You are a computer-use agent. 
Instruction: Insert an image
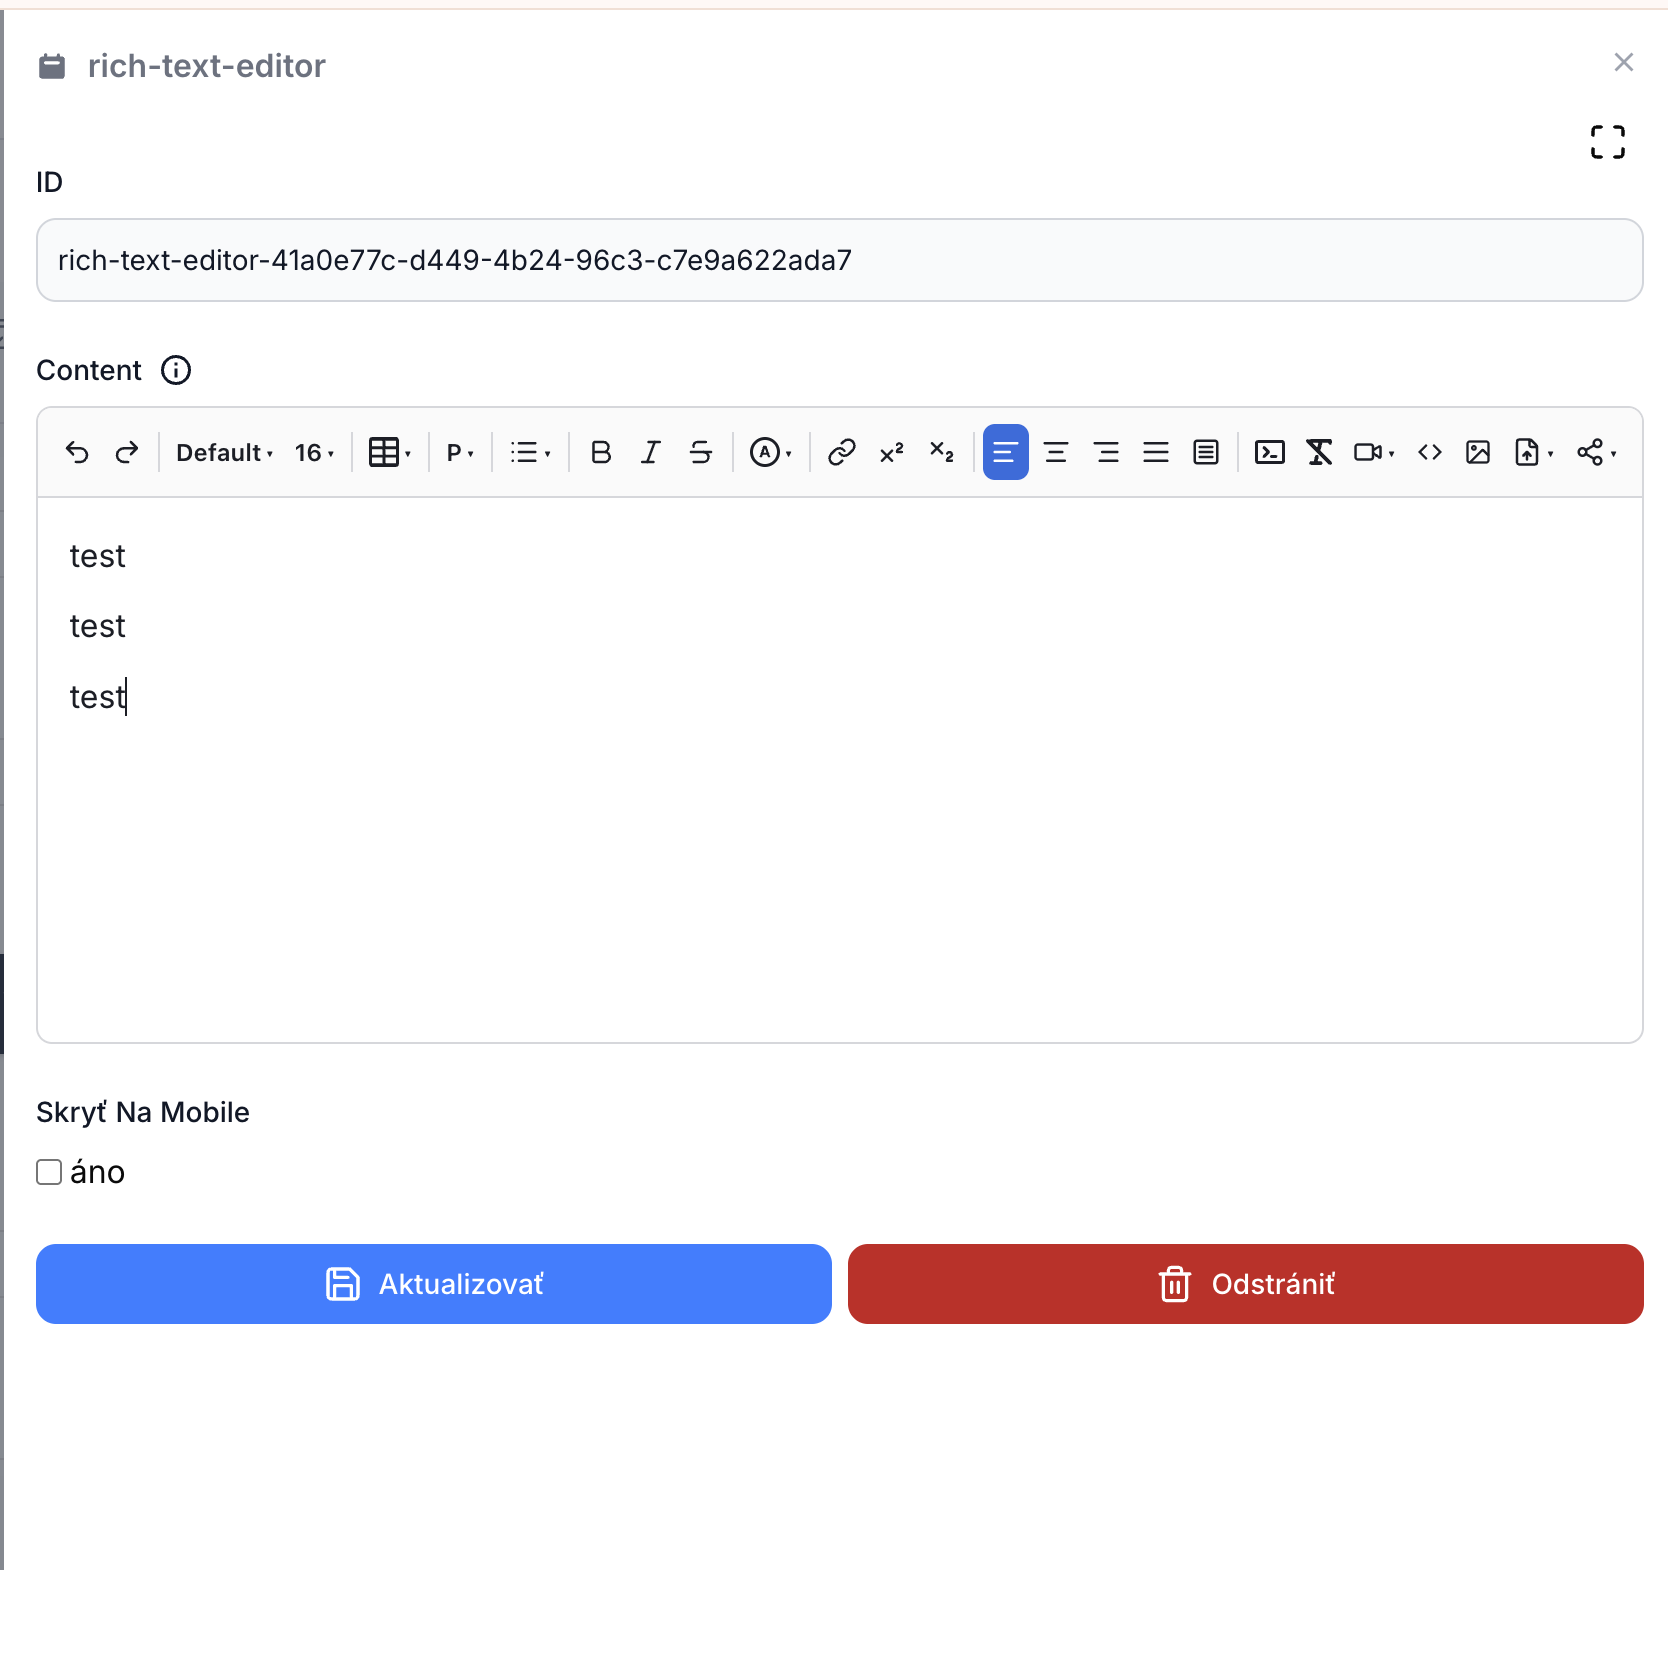(1478, 453)
